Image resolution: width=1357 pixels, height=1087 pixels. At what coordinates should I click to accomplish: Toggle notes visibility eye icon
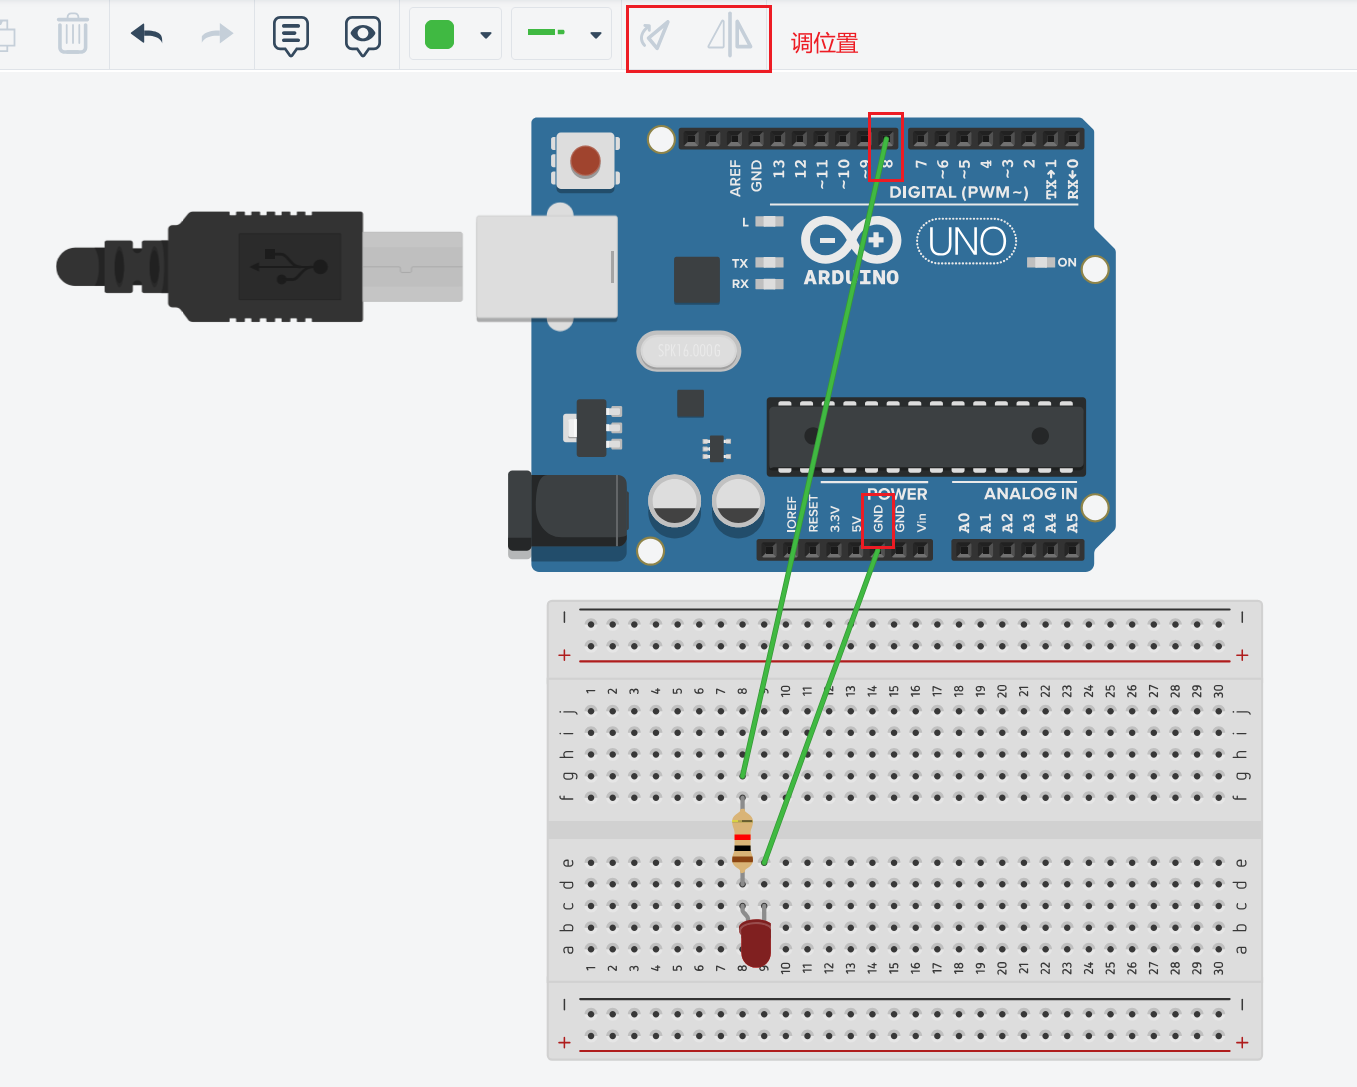[362, 36]
